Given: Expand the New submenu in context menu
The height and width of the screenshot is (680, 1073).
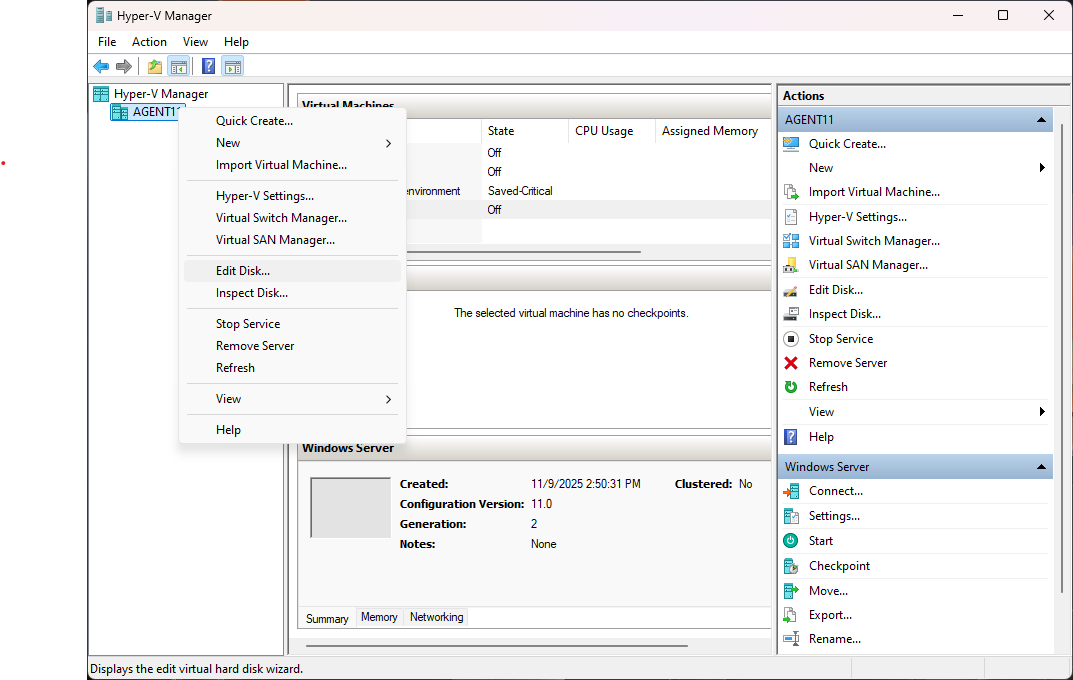Looking at the screenshot, I should pos(388,143).
